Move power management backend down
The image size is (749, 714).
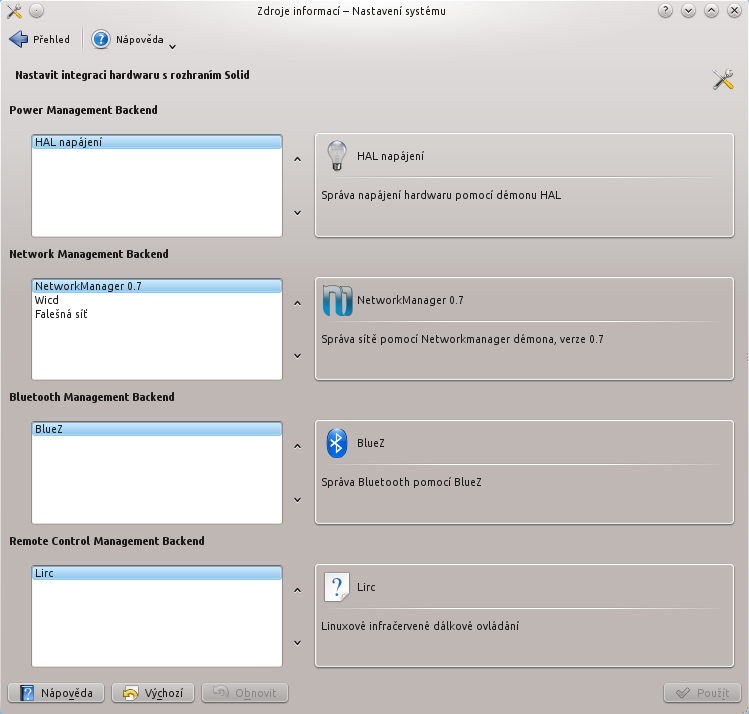coord(298,213)
